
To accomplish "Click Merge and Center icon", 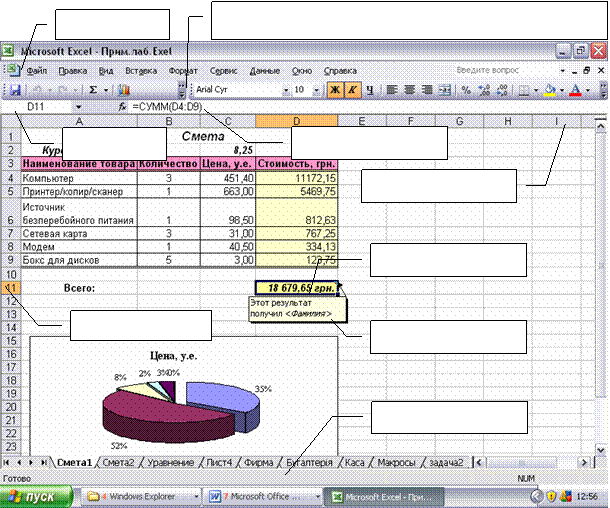I will [444, 90].
